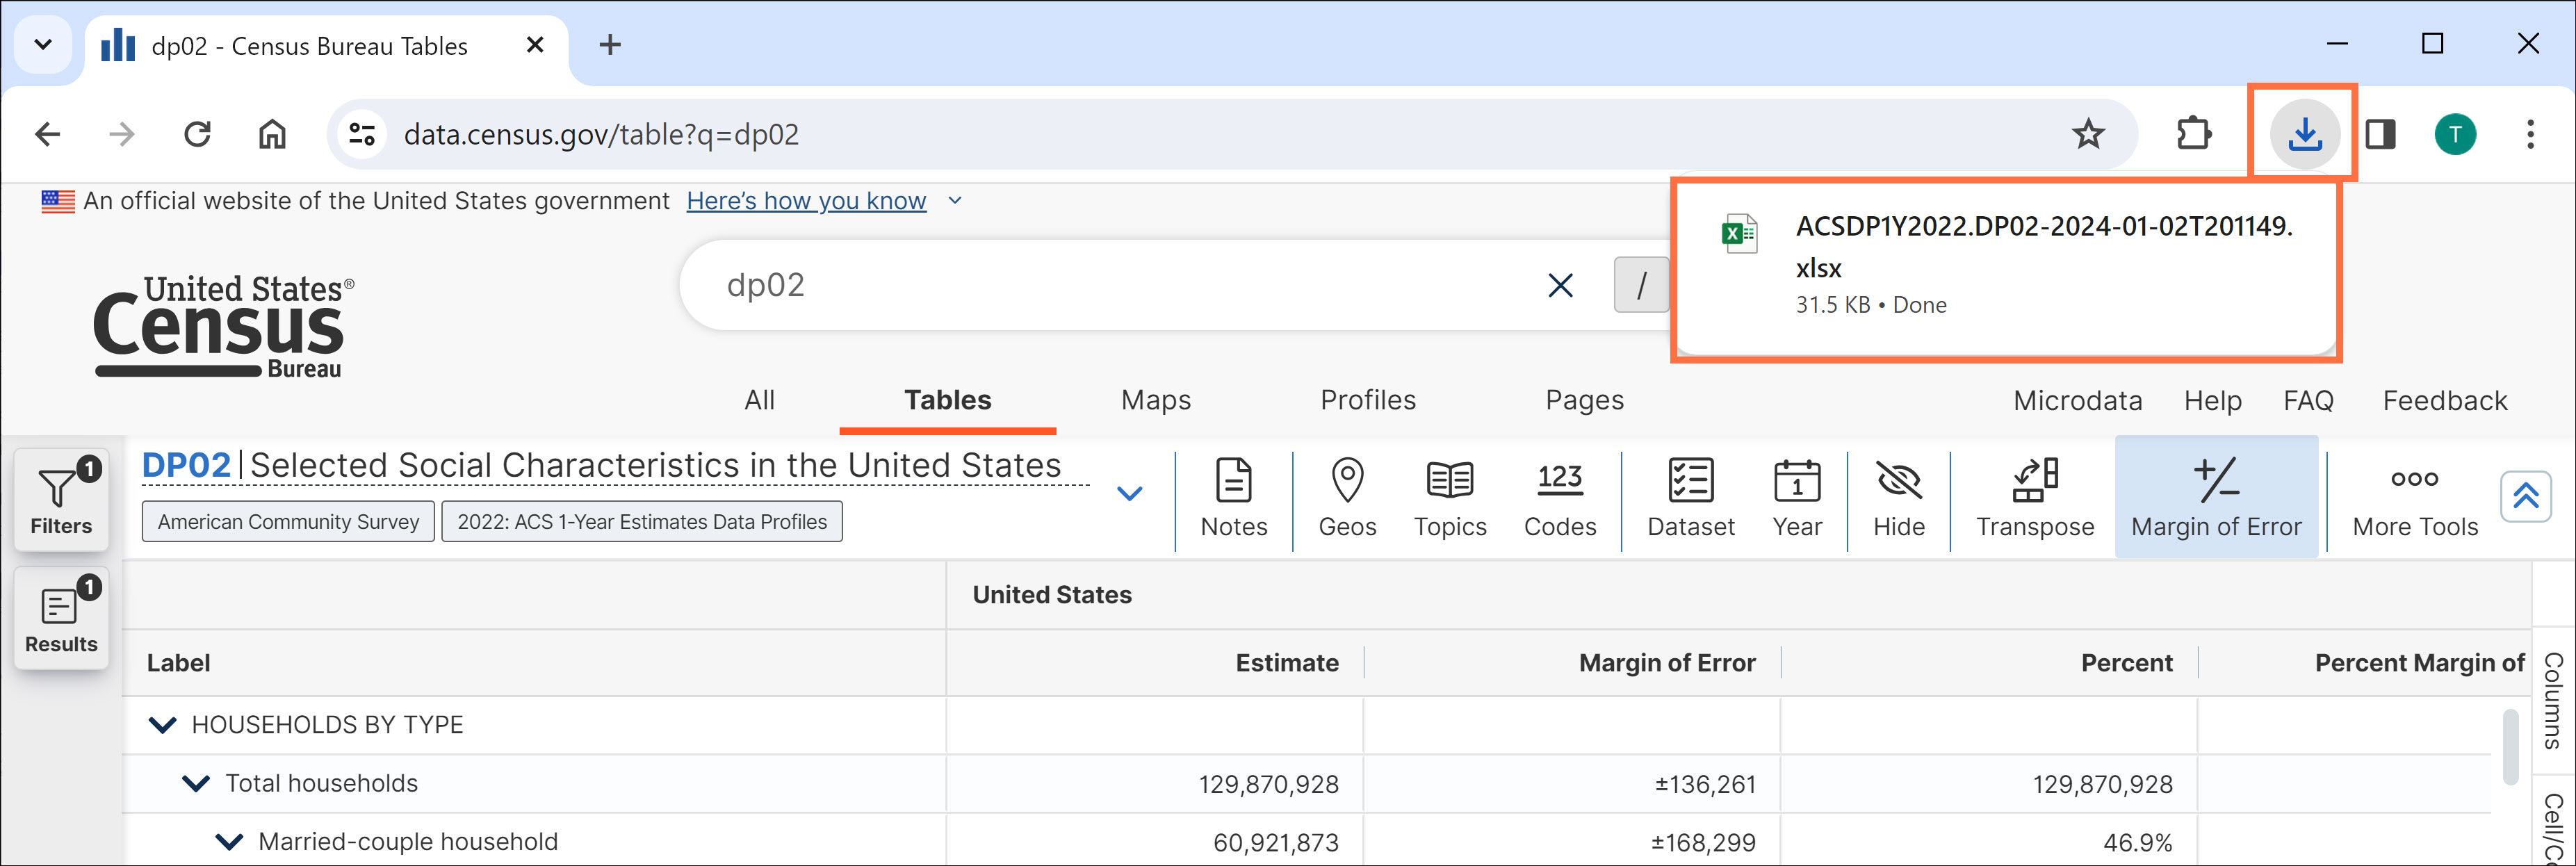Switch to the Maps tab
The width and height of the screenshot is (2576, 866).
coord(1155,400)
